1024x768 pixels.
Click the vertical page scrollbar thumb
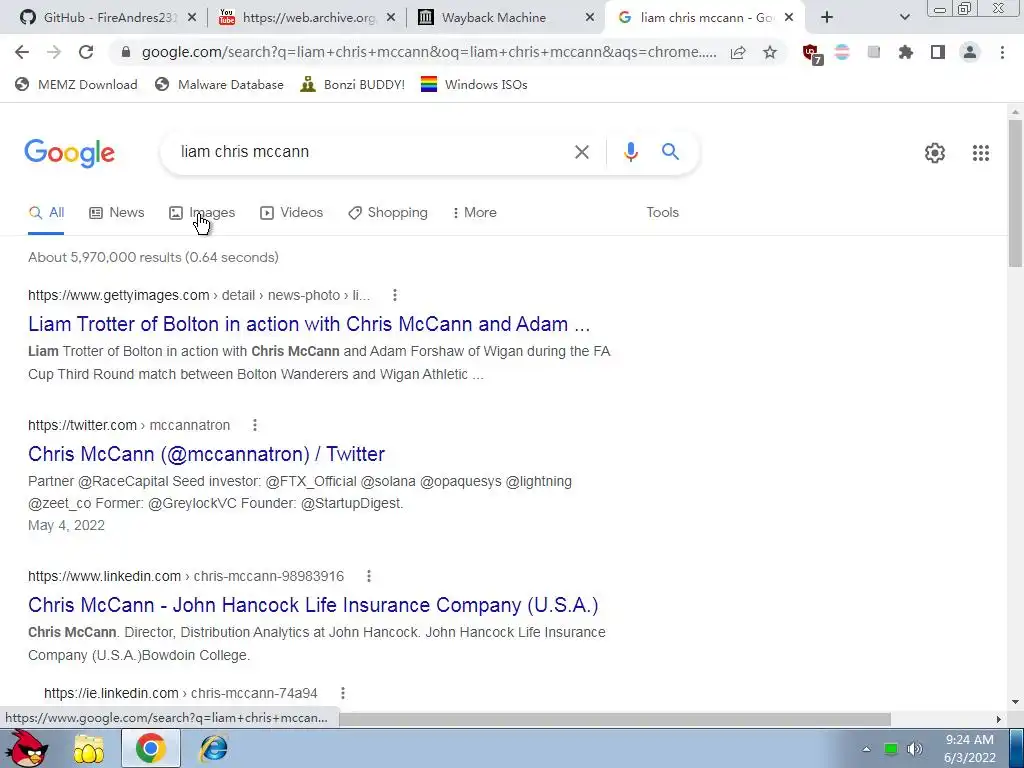(1015, 193)
